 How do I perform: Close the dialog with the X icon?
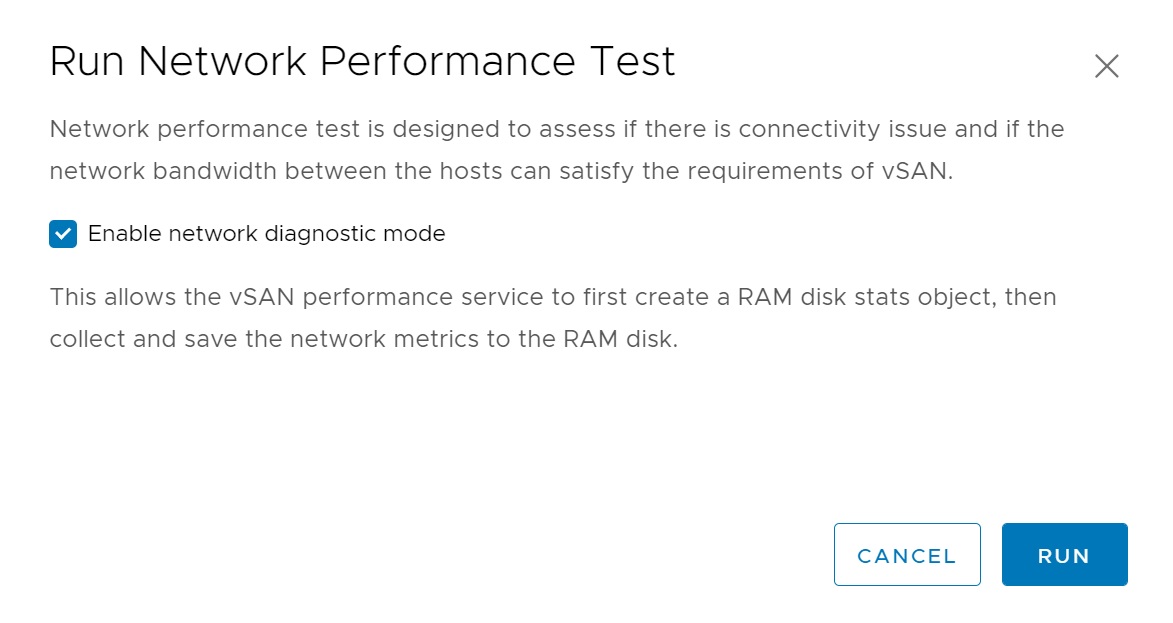tap(1106, 66)
